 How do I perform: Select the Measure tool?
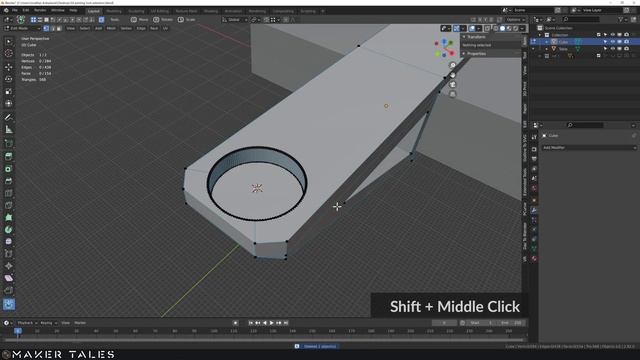(9, 130)
